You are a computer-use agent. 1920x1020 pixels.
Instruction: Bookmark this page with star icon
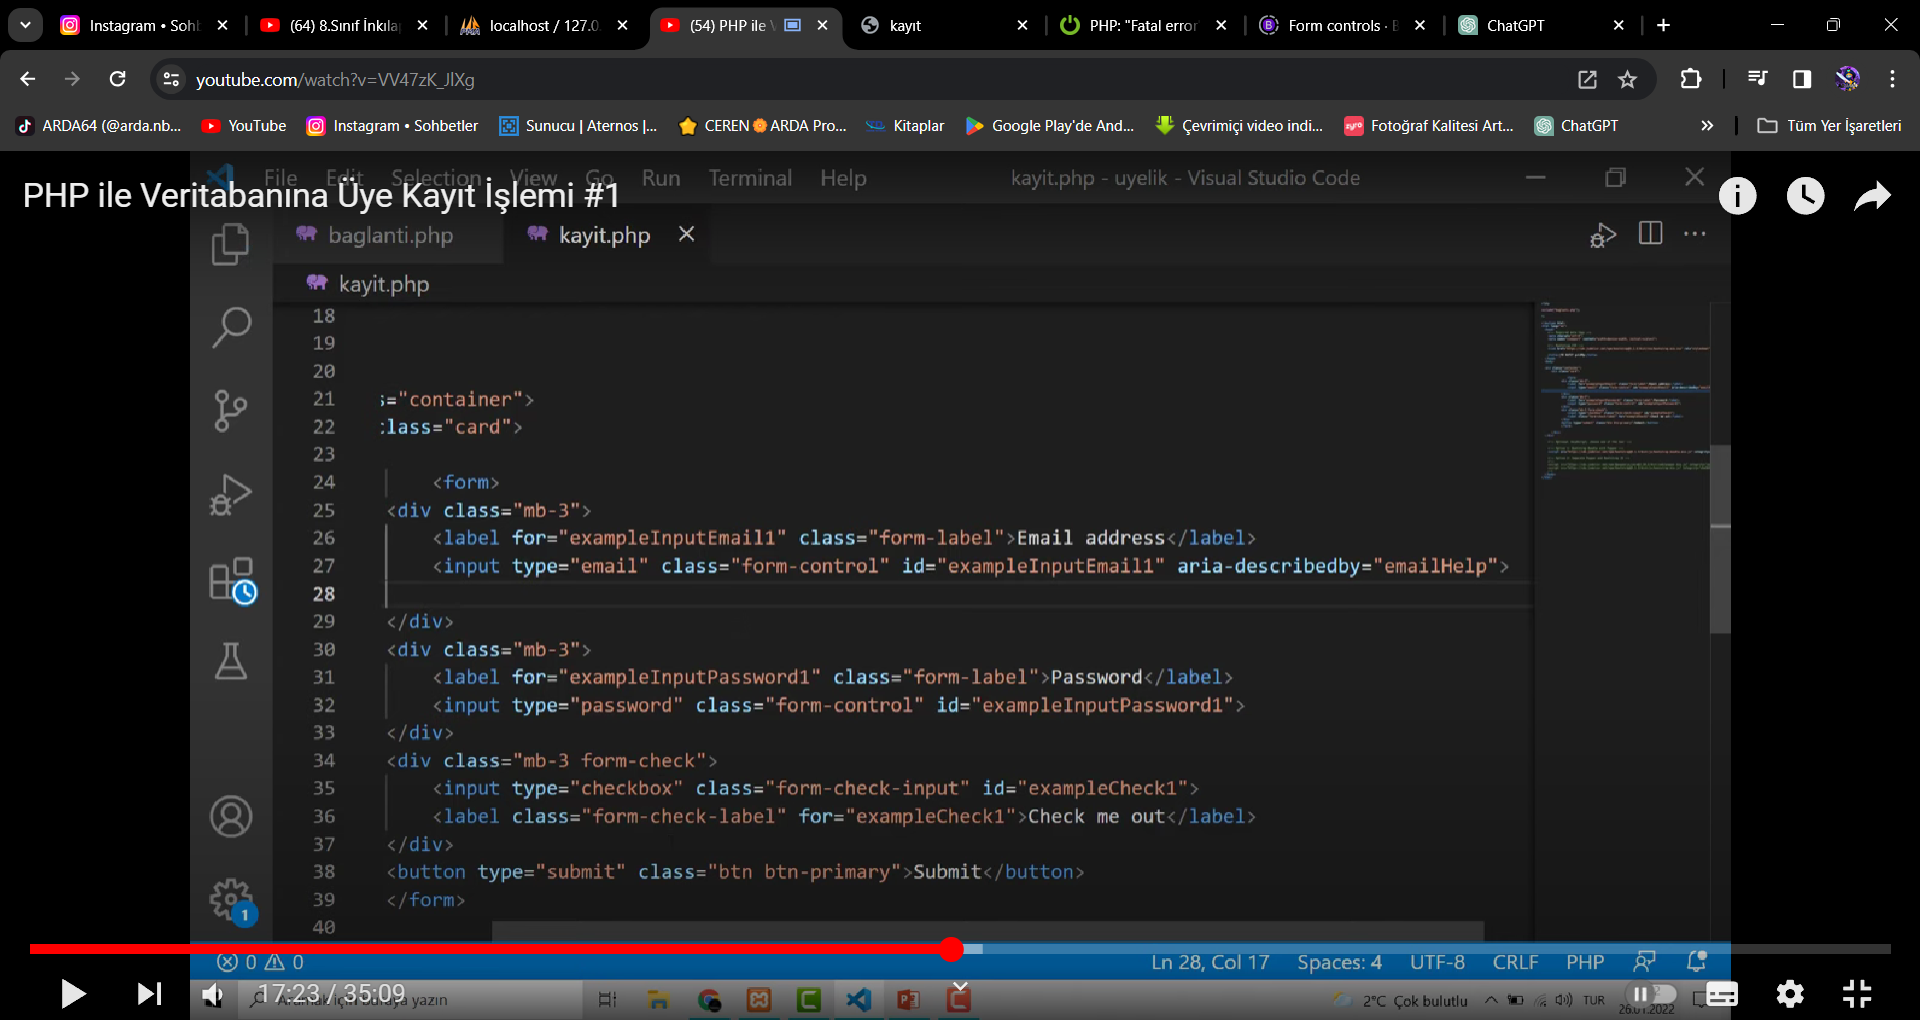[1628, 80]
